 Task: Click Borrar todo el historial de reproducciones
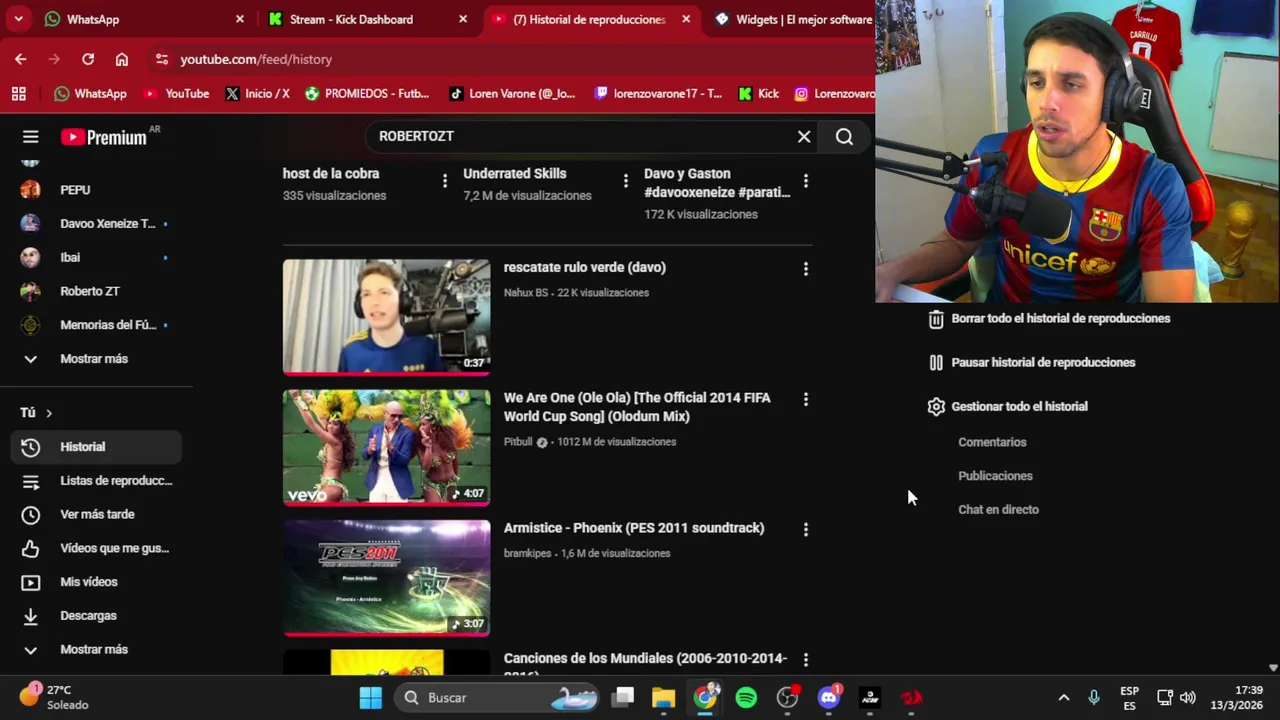pos(1060,319)
